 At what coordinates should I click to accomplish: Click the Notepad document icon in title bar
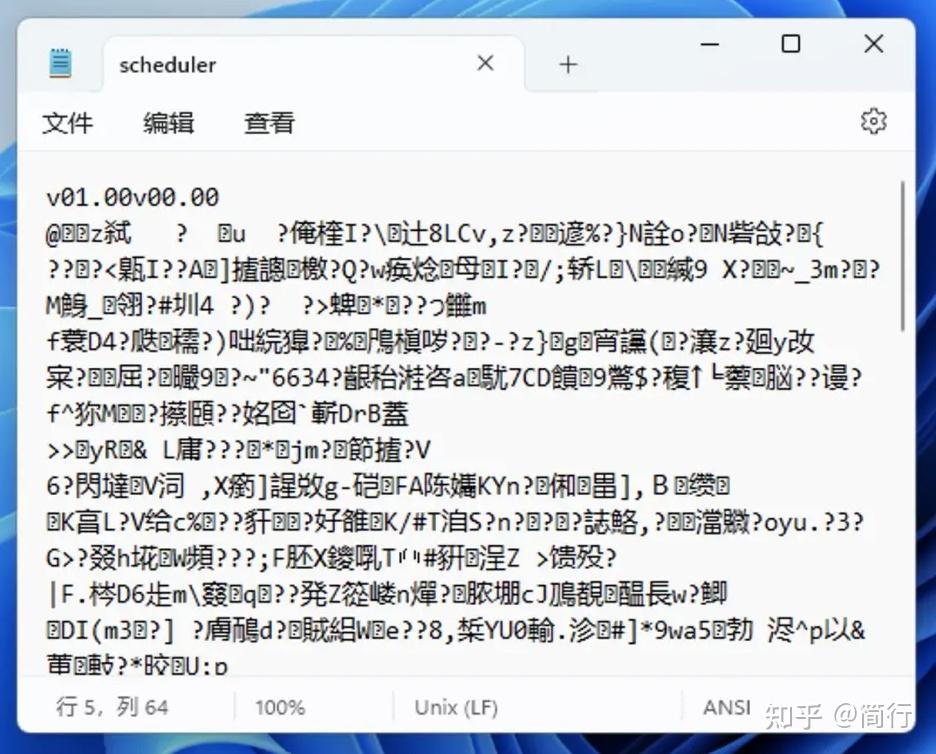[x=60, y=61]
